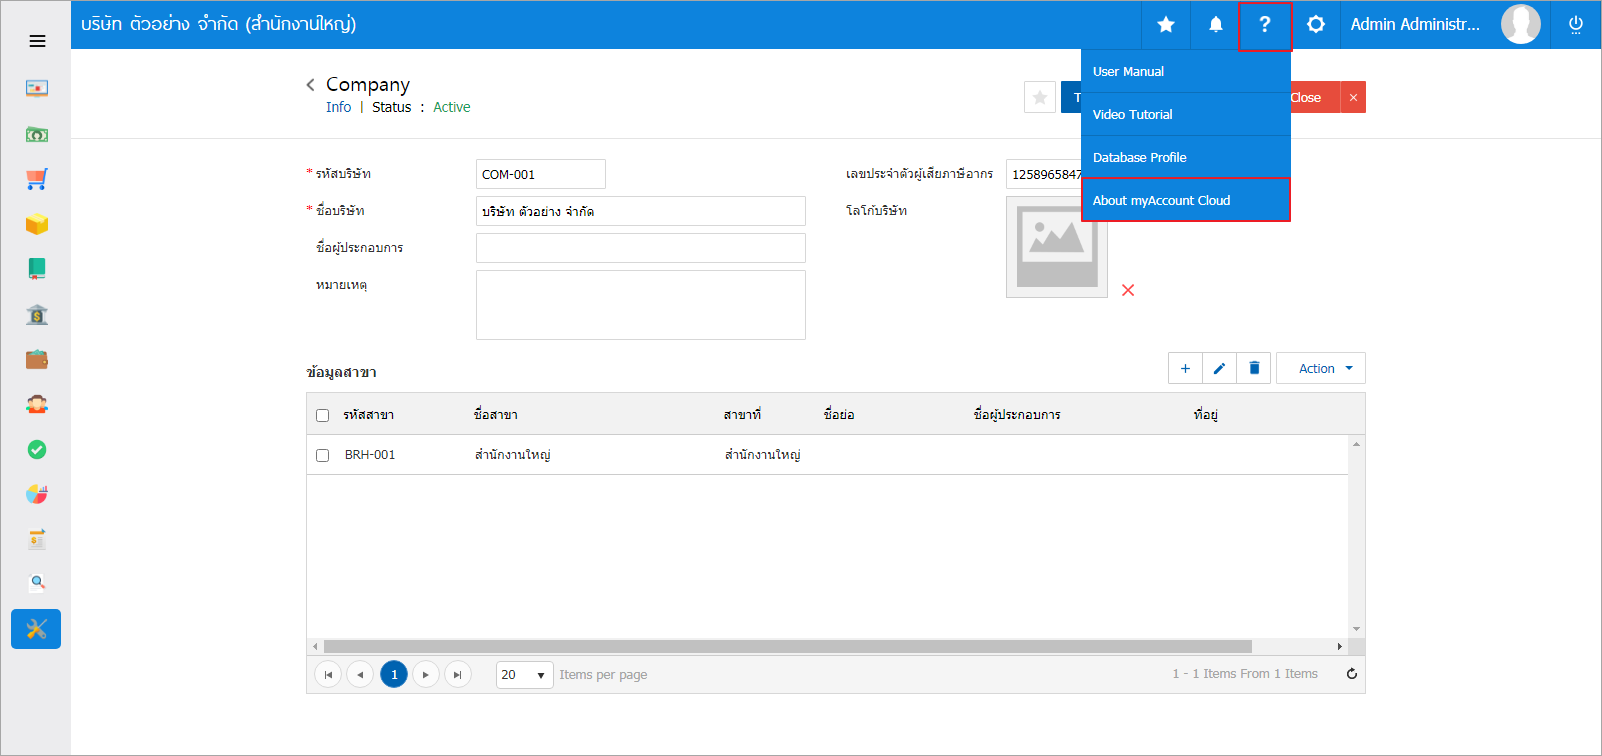Expand the Action dropdown
The height and width of the screenshot is (756, 1602).
(x=1321, y=368)
